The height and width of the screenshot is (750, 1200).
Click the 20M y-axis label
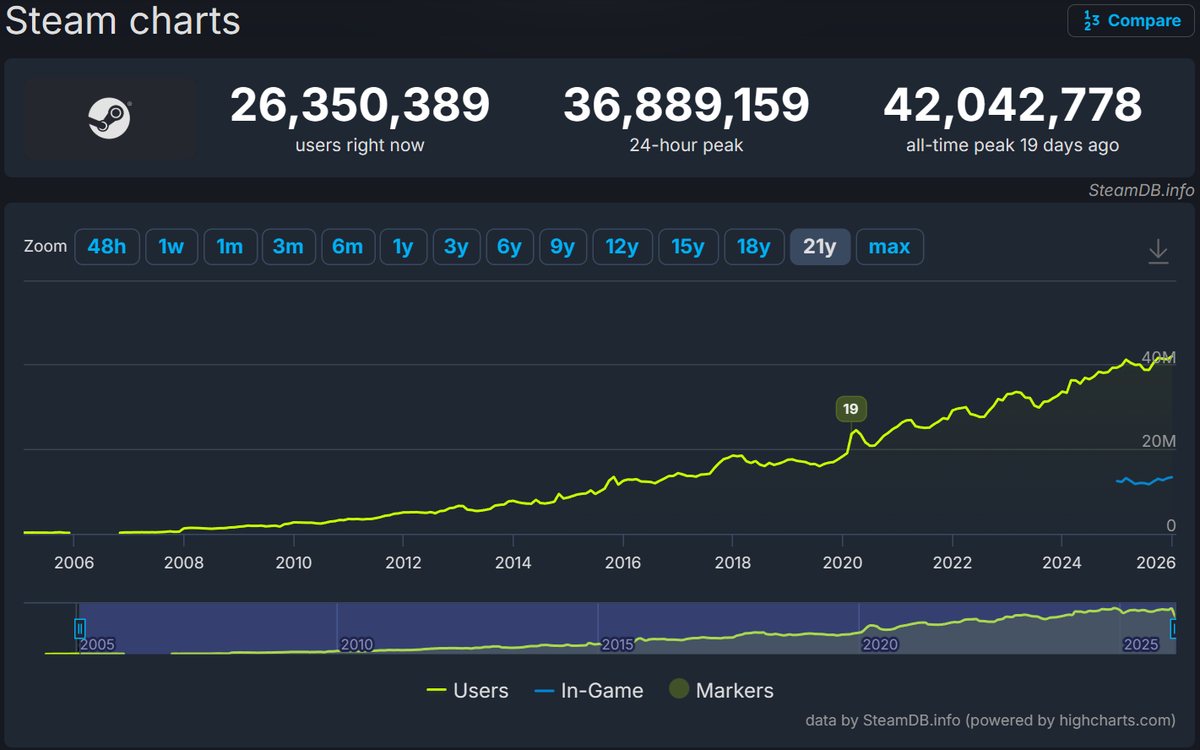point(1158,441)
